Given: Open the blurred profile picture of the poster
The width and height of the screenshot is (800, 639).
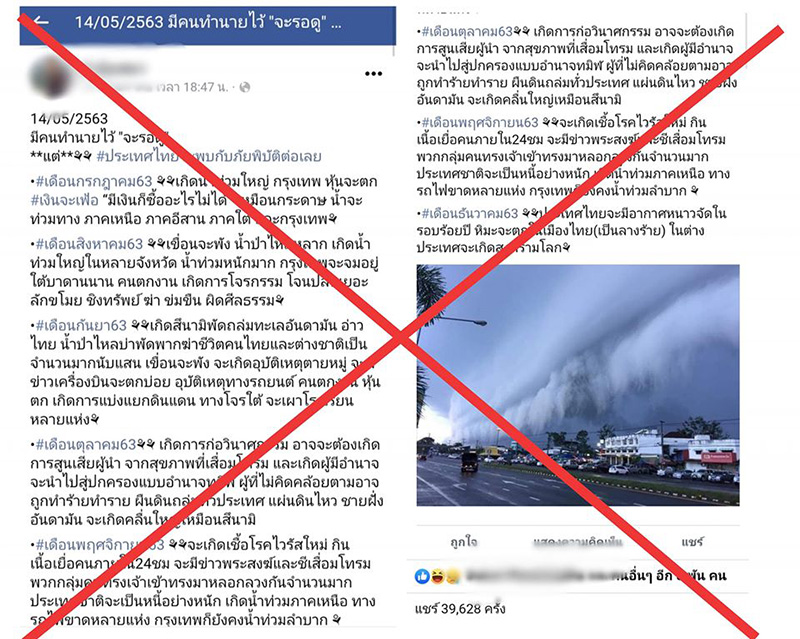Looking at the screenshot, I should (x=49, y=78).
